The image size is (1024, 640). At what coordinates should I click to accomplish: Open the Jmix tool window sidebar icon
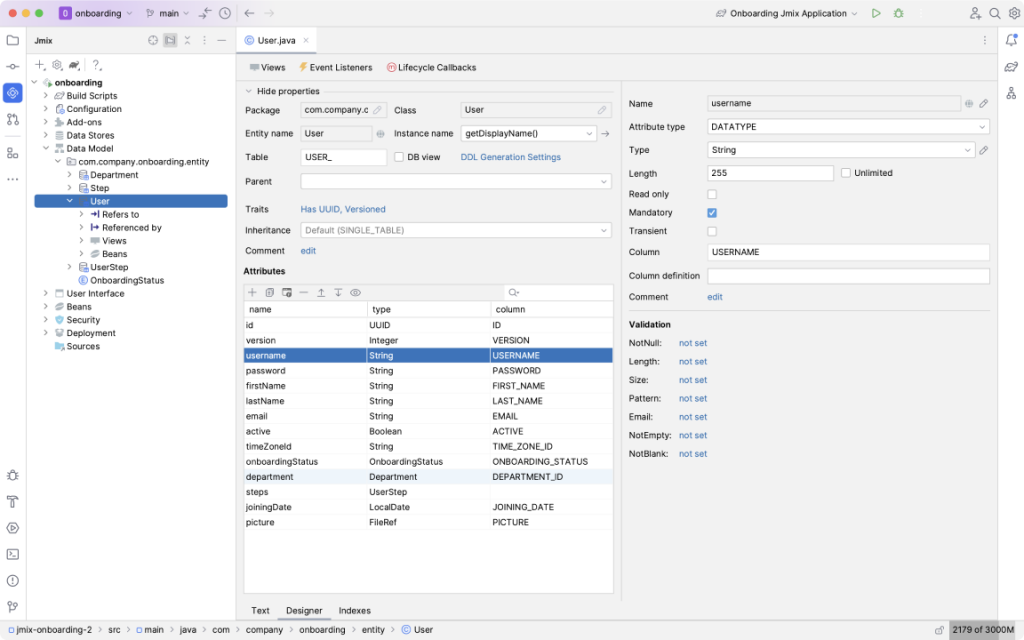pyautogui.click(x=13, y=92)
